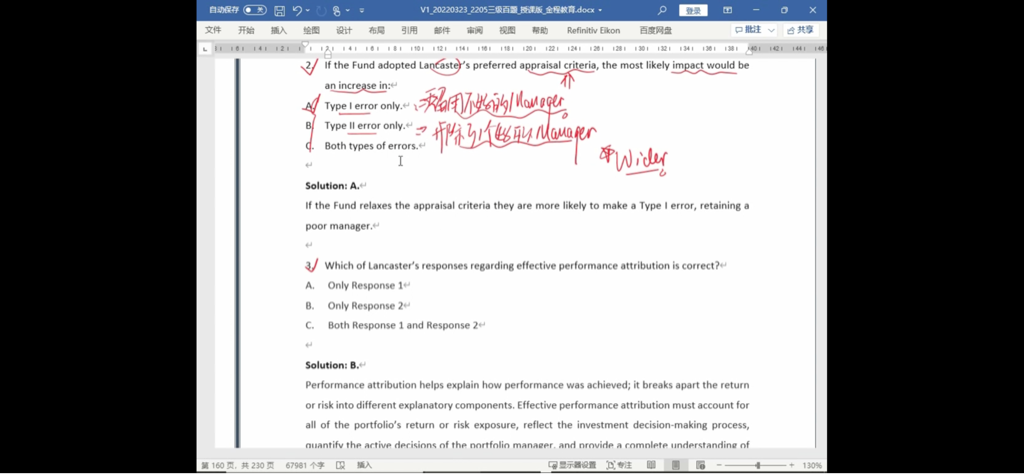Screen dimensions: 1024x474
Task: Click option 'Only Response 1'
Action: (365, 285)
